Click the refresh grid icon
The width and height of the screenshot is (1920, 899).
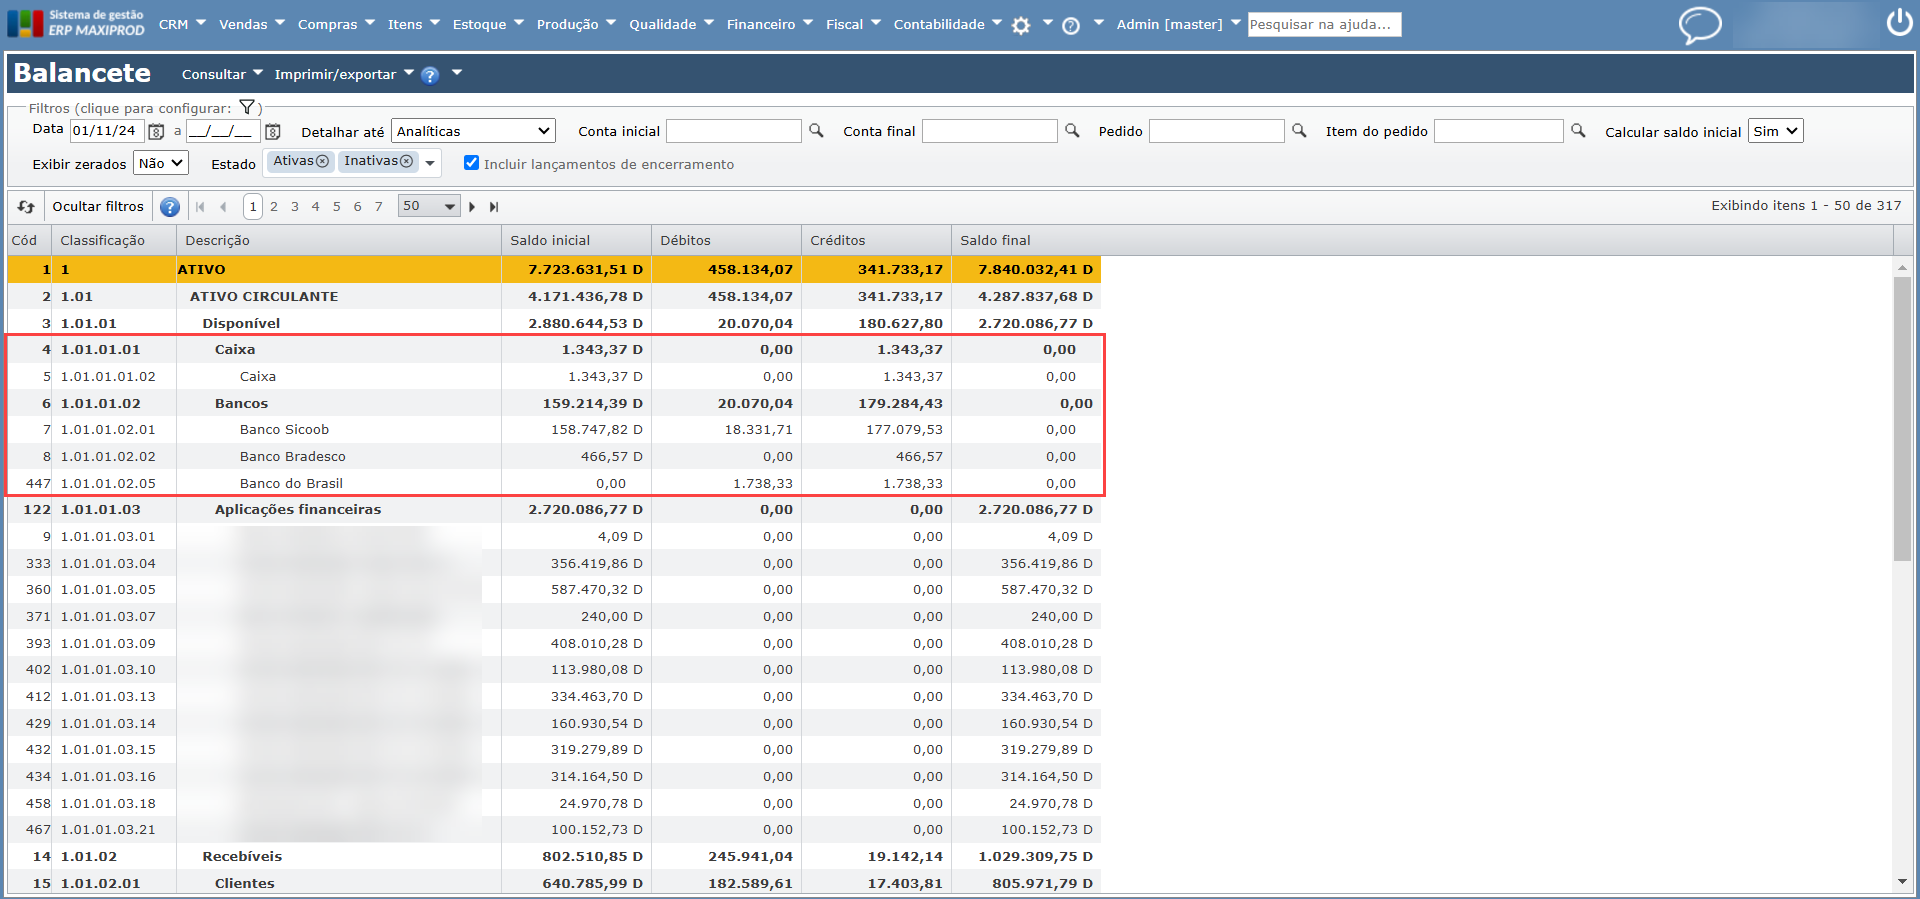coord(26,207)
